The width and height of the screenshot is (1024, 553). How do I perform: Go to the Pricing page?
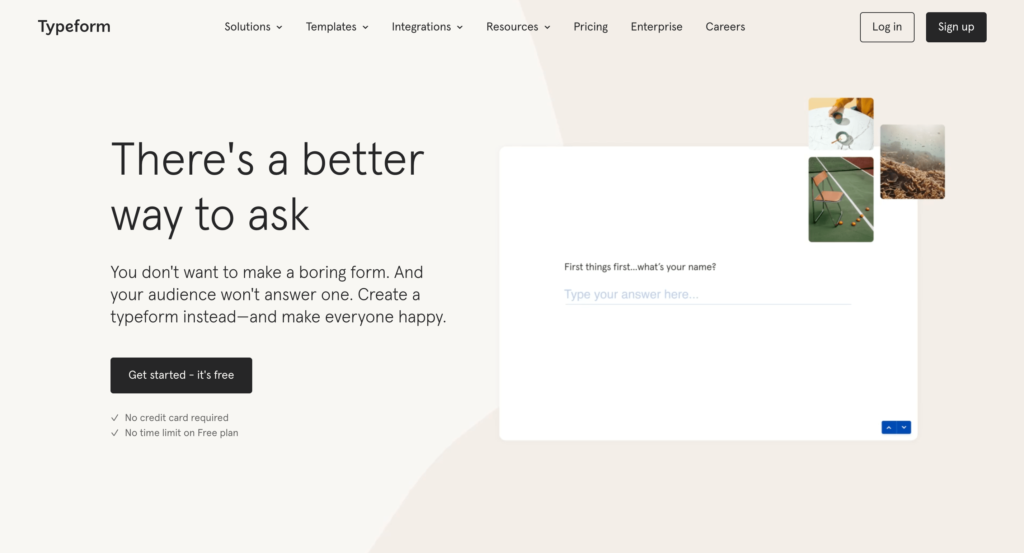590,27
